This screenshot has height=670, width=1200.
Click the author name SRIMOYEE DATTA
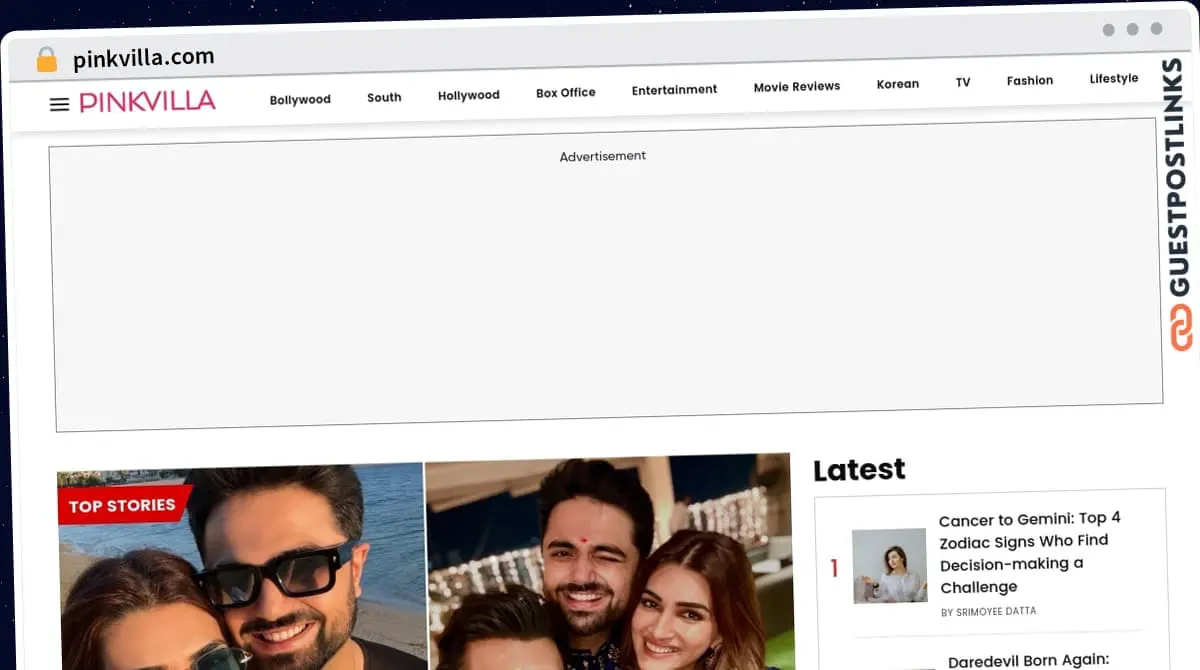990,611
